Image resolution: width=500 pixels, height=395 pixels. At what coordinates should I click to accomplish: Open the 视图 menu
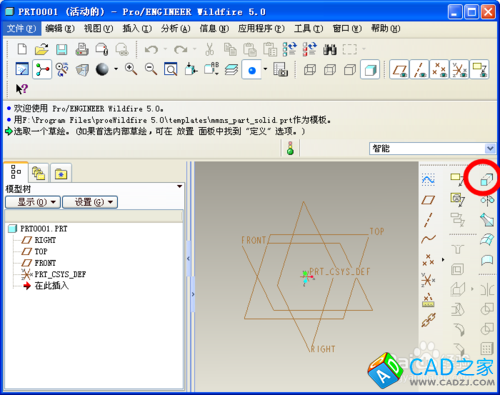99,29
